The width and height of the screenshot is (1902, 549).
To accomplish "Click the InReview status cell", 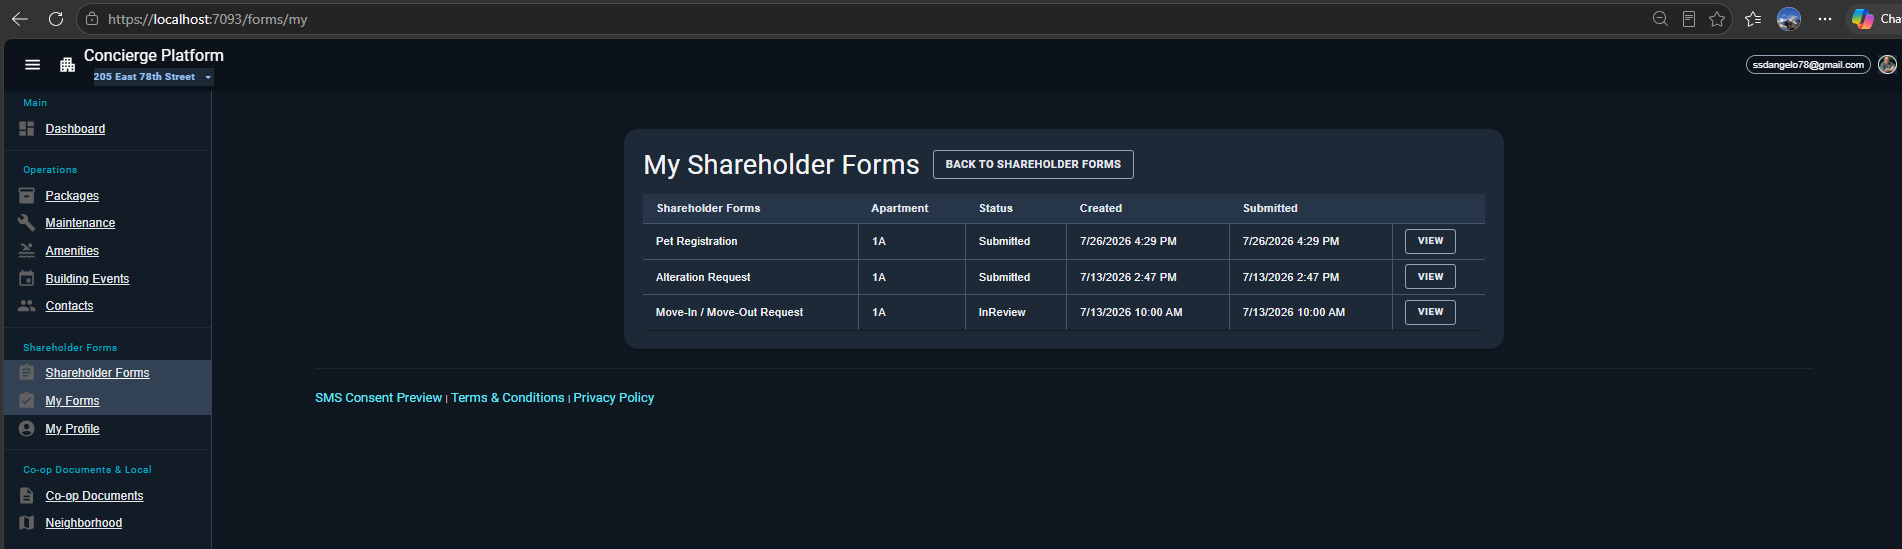I will (1016, 312).
